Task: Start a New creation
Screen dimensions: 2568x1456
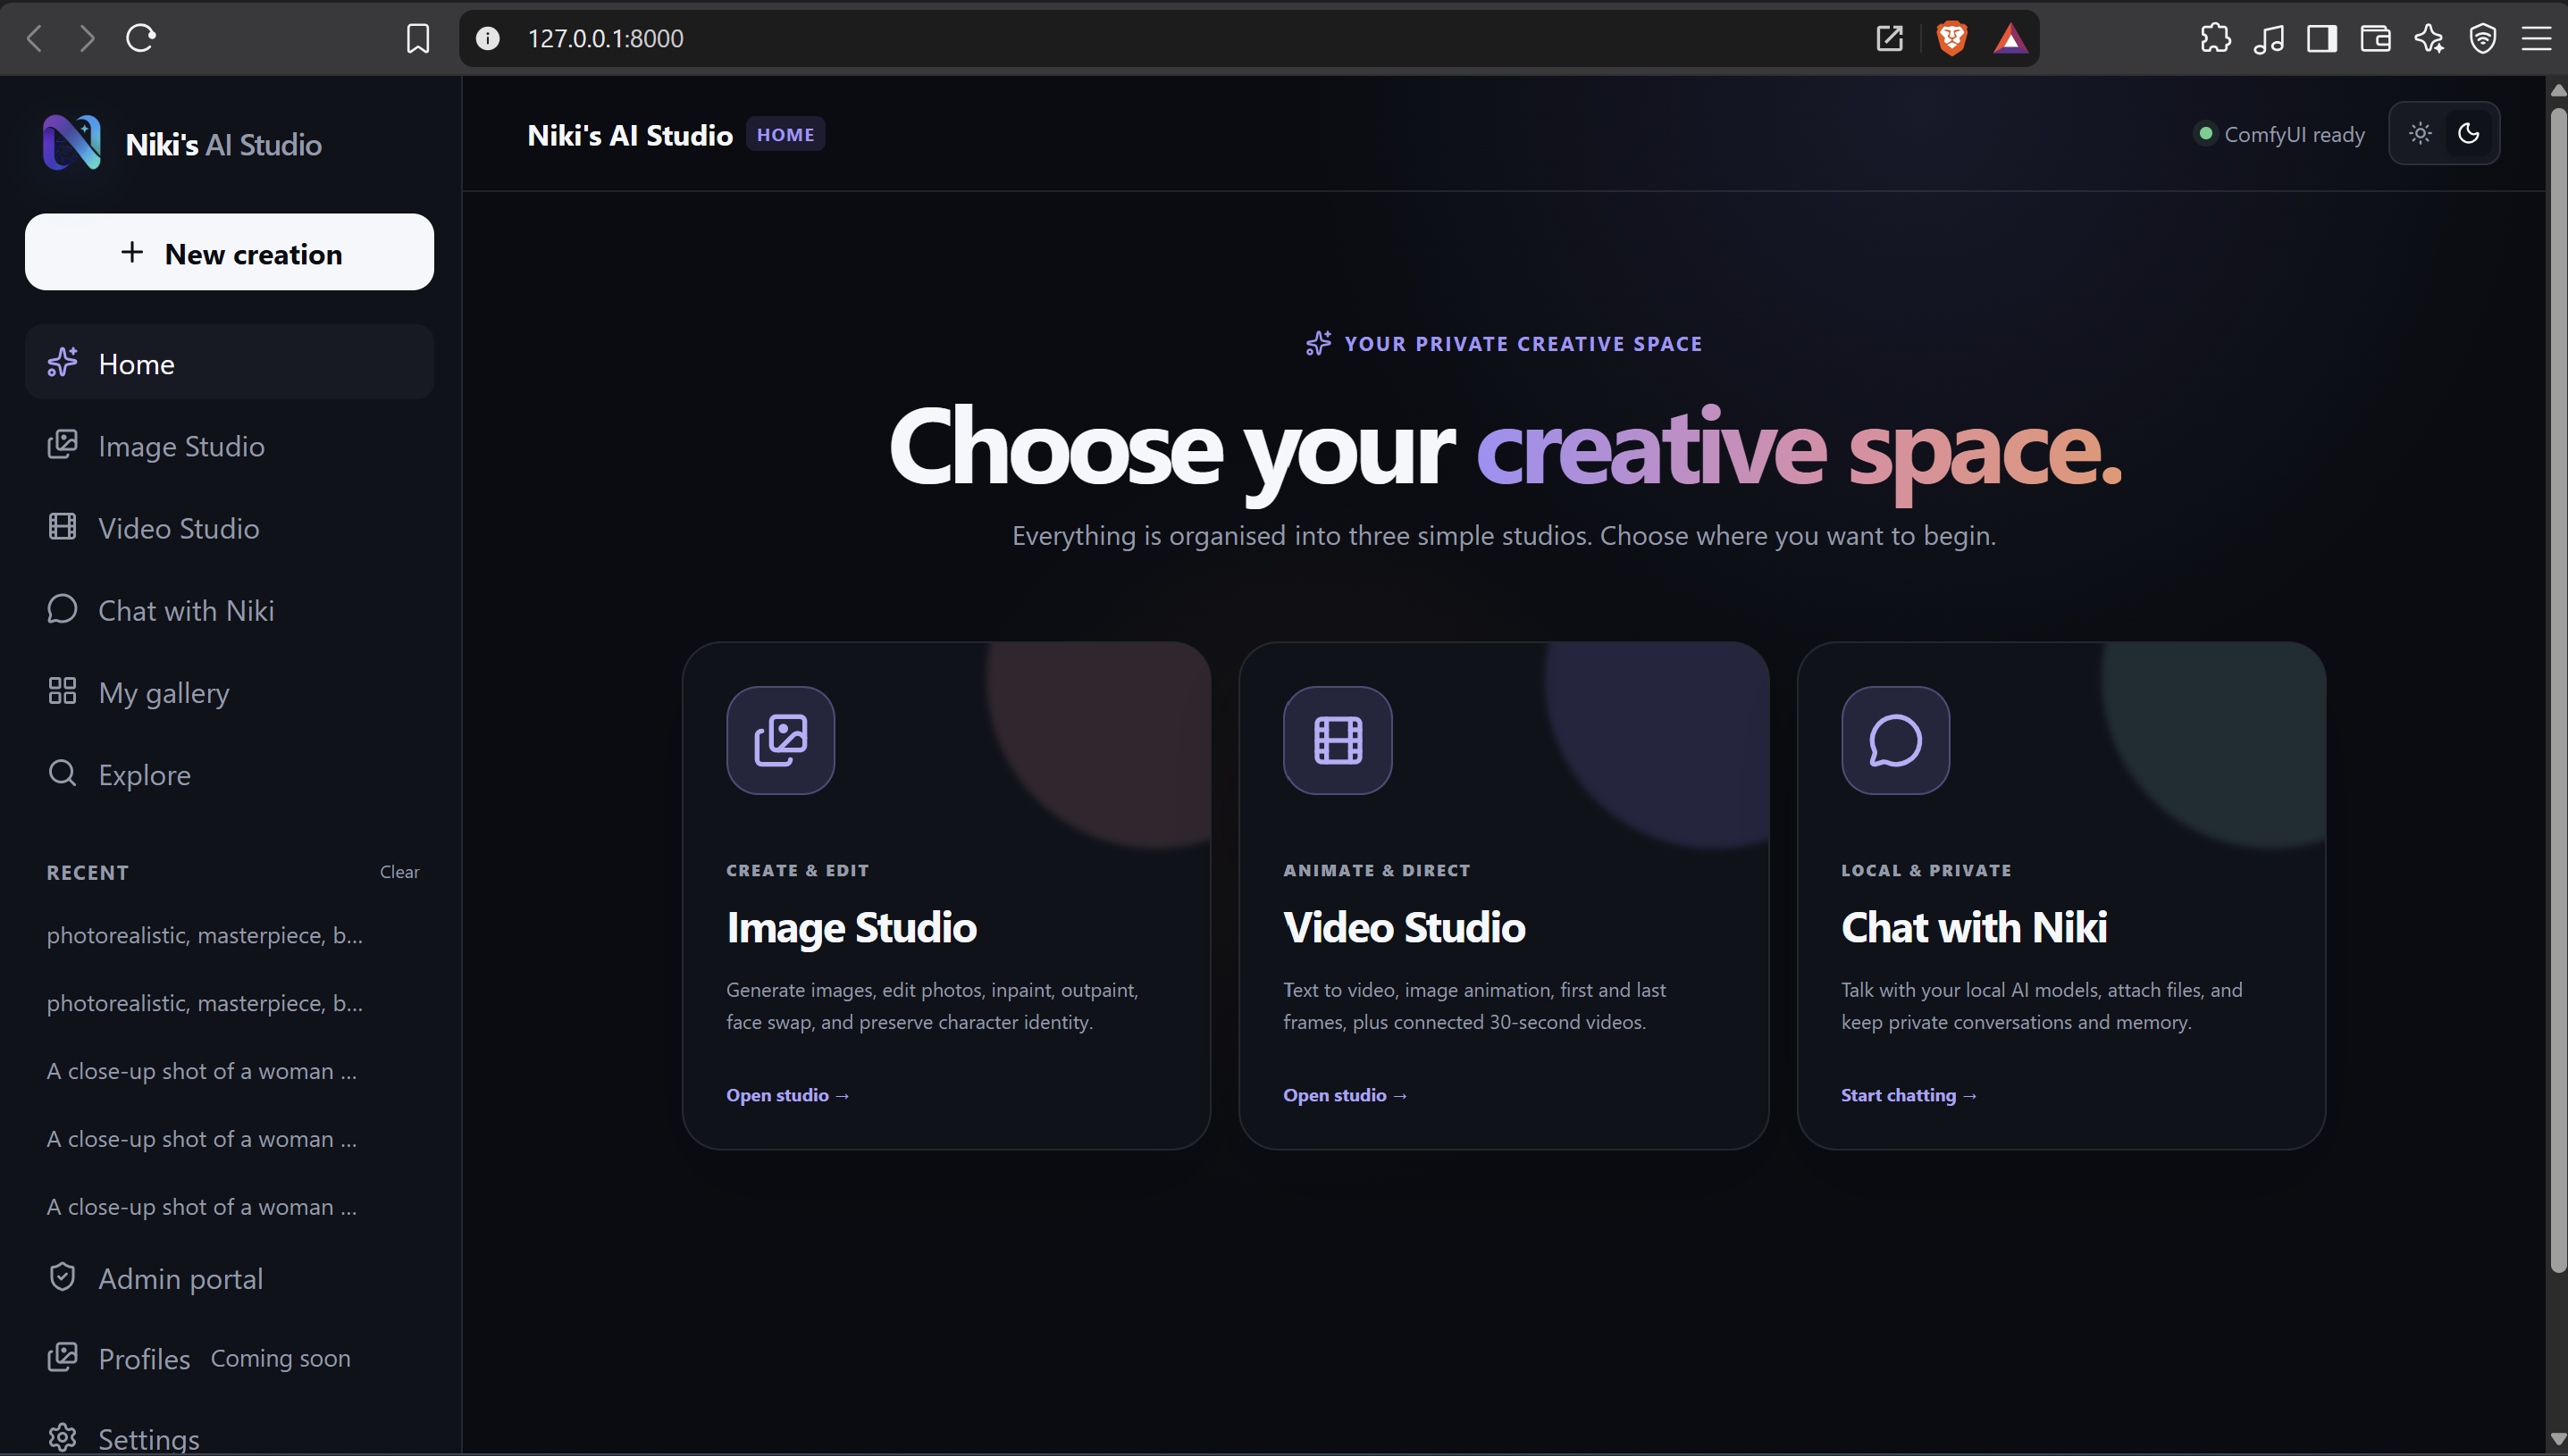Action: coord(229,252)
